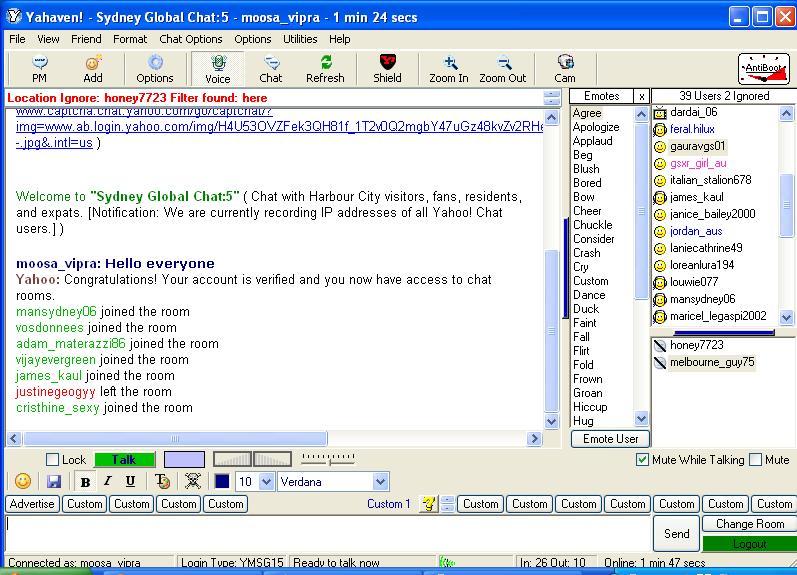
Task: Click the Send button
Action: 677,534
